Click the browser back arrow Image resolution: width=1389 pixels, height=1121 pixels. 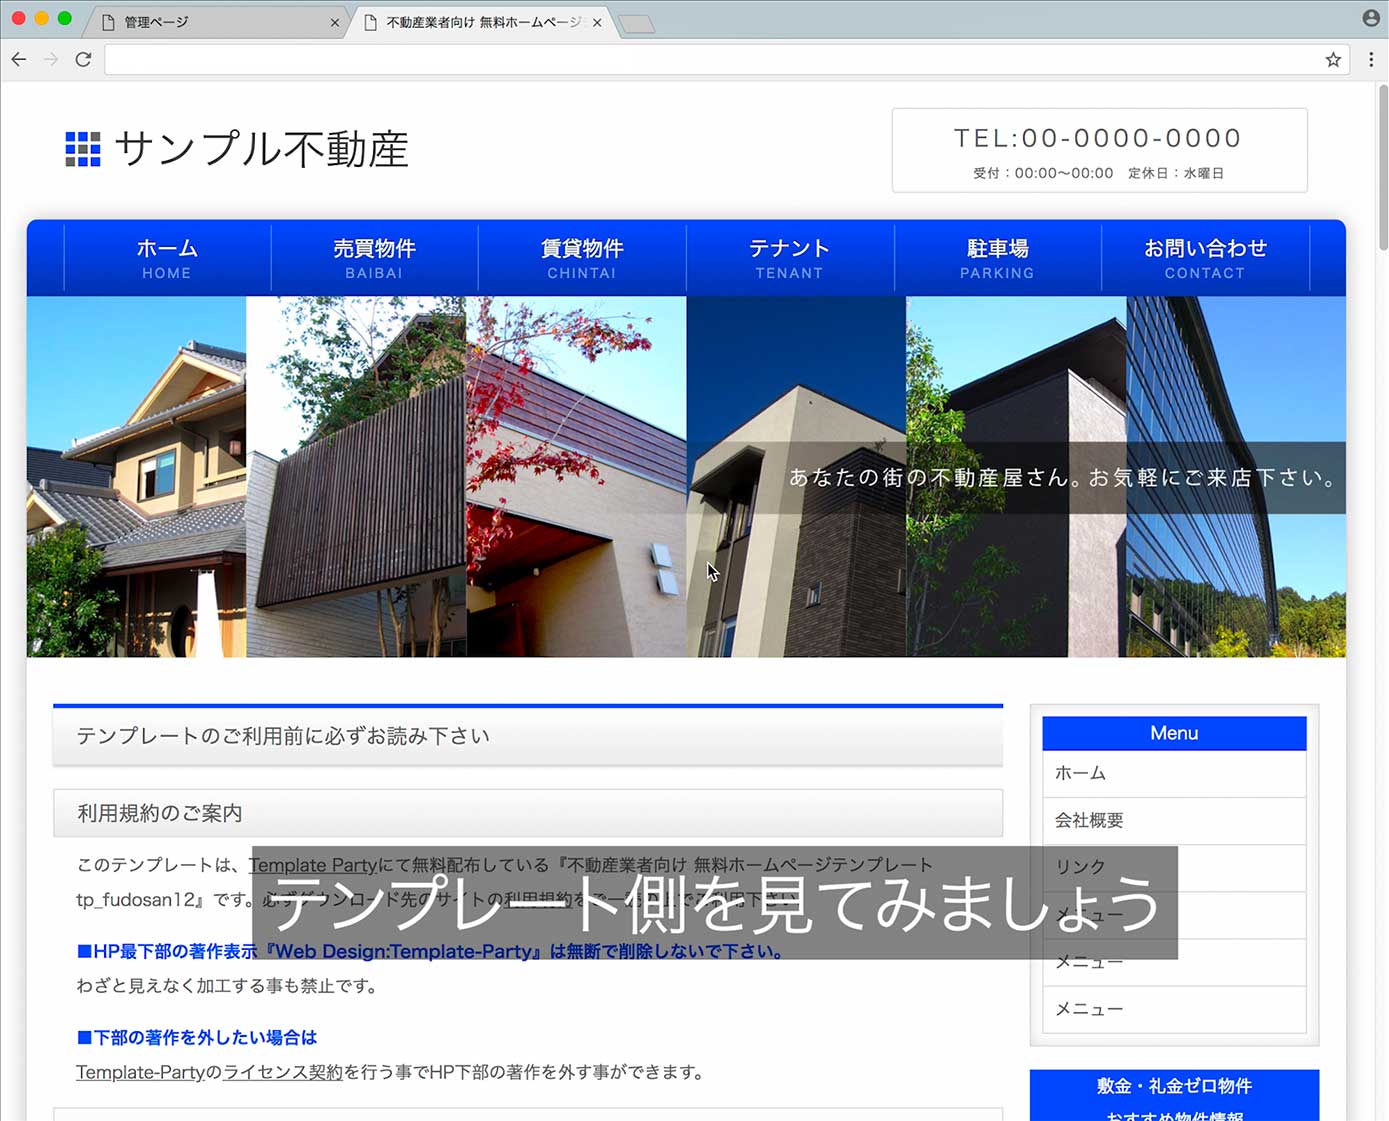pyautogui.click(x=19, y=60)
